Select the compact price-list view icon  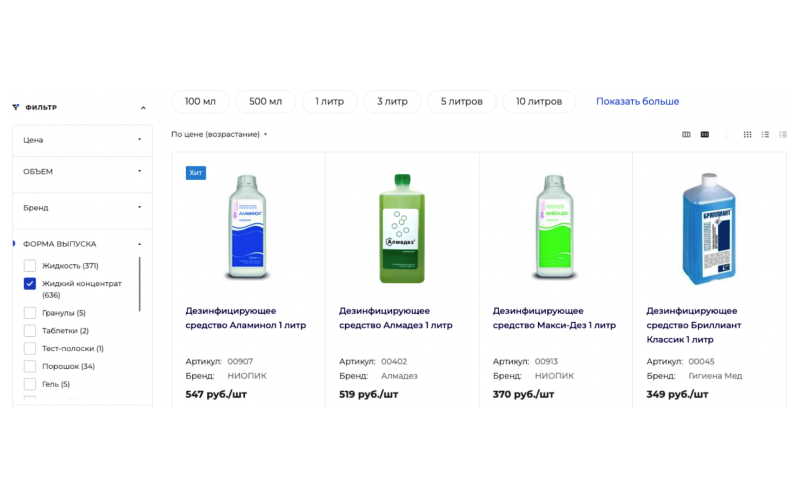coord(783,134)
